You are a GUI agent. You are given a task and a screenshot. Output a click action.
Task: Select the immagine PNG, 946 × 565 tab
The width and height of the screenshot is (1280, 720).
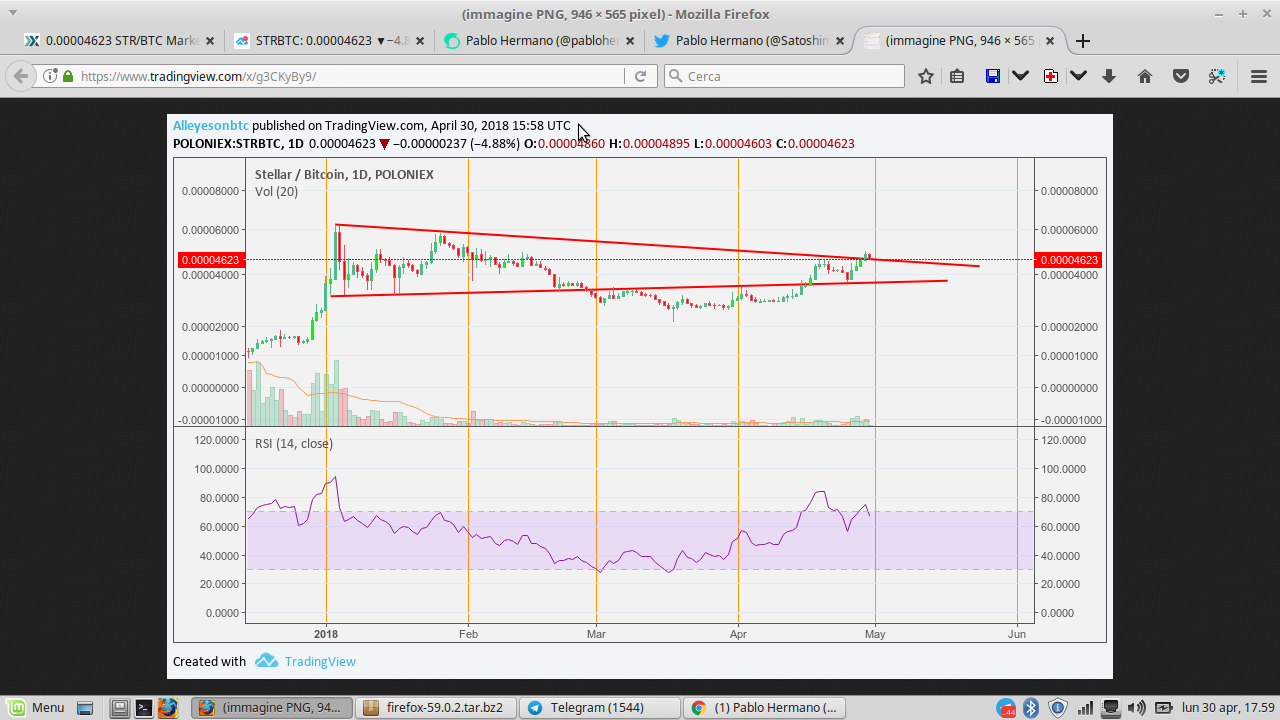pos(960,41)
